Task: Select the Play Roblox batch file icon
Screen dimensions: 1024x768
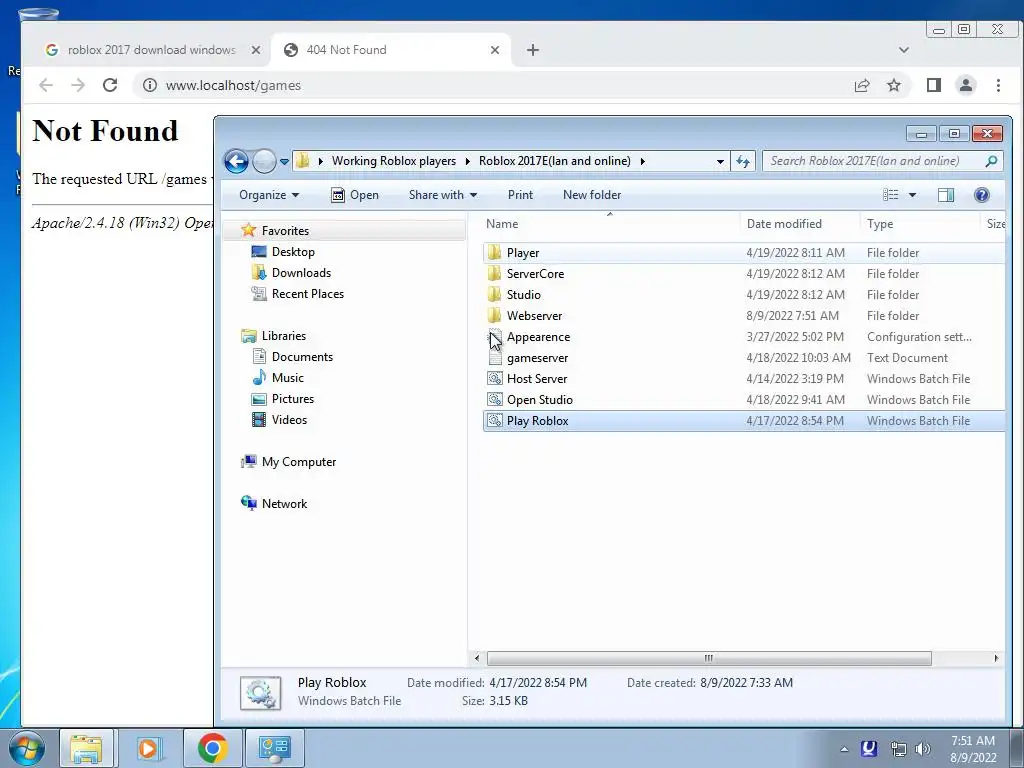Action: coord(495,421)
